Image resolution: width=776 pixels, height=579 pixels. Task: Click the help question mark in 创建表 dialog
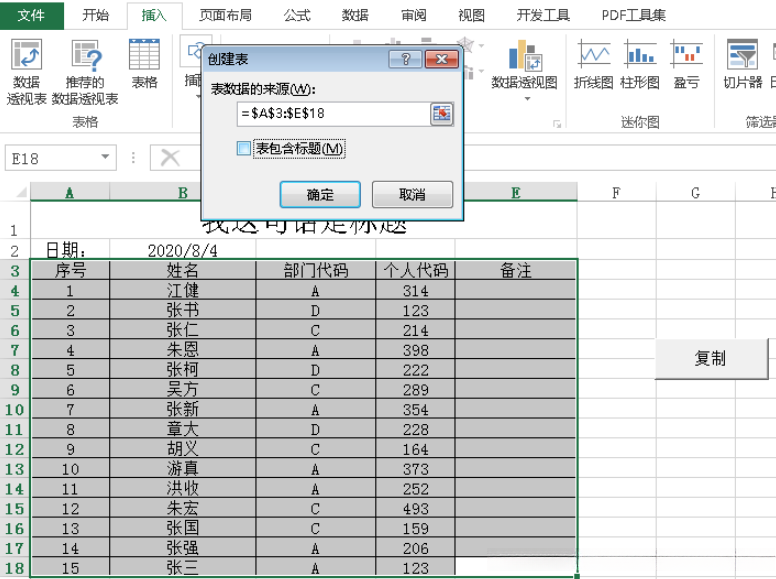tap(405, 59)
